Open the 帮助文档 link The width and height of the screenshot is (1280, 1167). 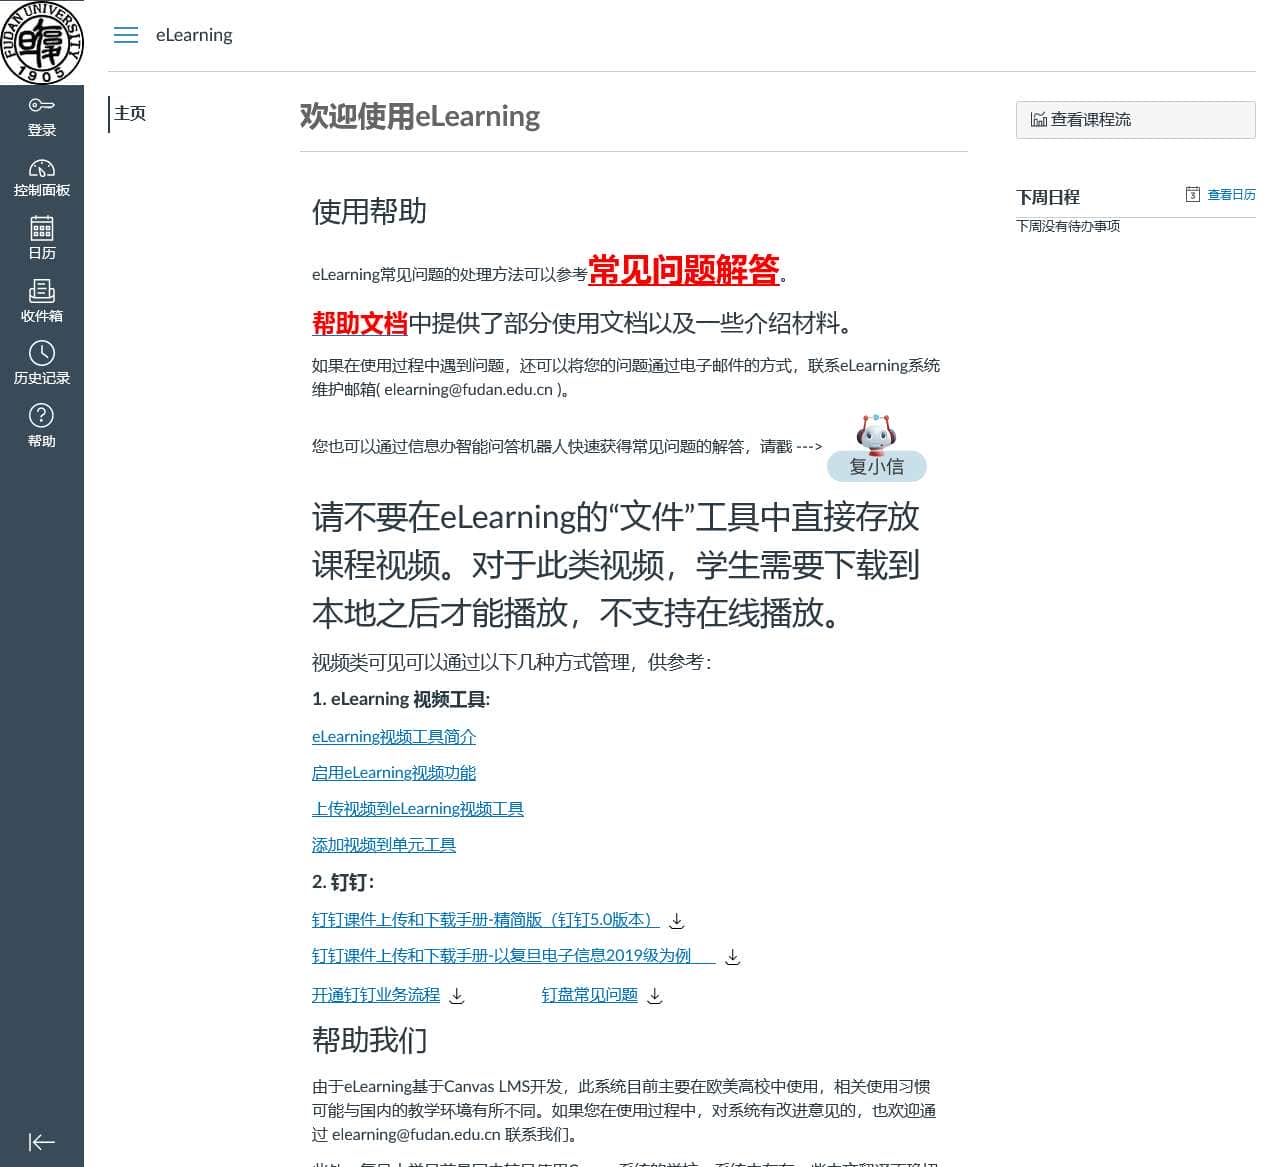pyautogui.click(x=360, y=324)
